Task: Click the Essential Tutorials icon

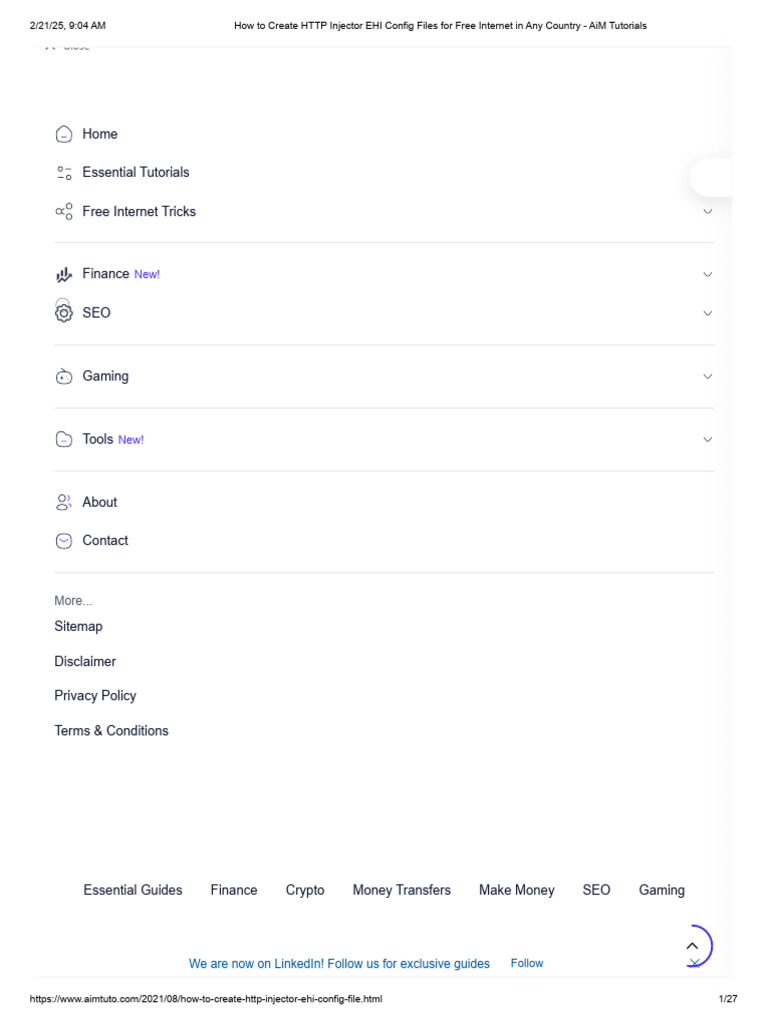Action: coord(64,173)
